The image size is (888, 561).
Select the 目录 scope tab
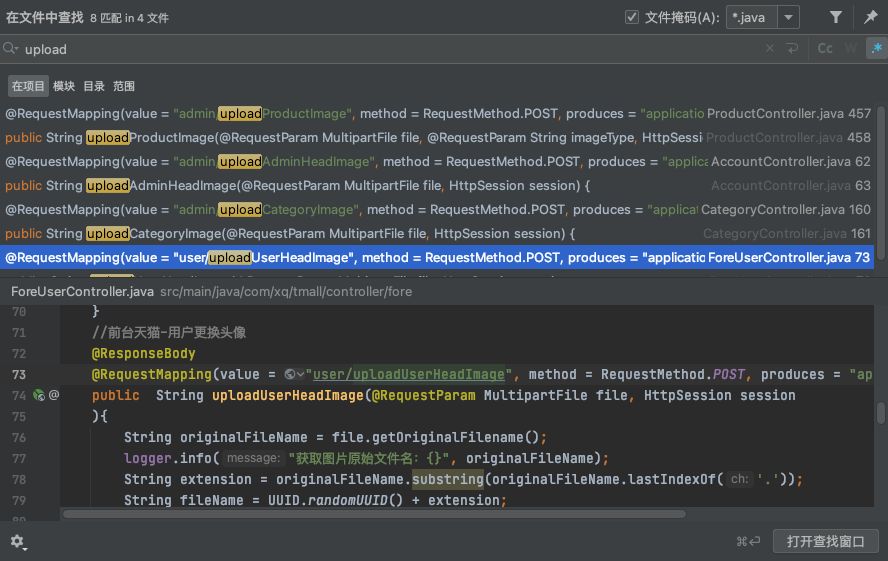(x=94, y=86)
